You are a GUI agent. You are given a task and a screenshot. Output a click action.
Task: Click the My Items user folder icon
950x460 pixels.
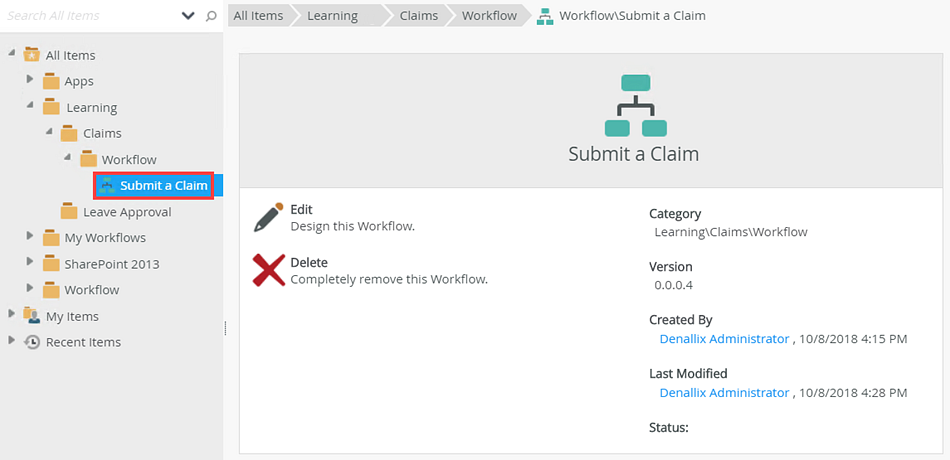tap(32, 315)
